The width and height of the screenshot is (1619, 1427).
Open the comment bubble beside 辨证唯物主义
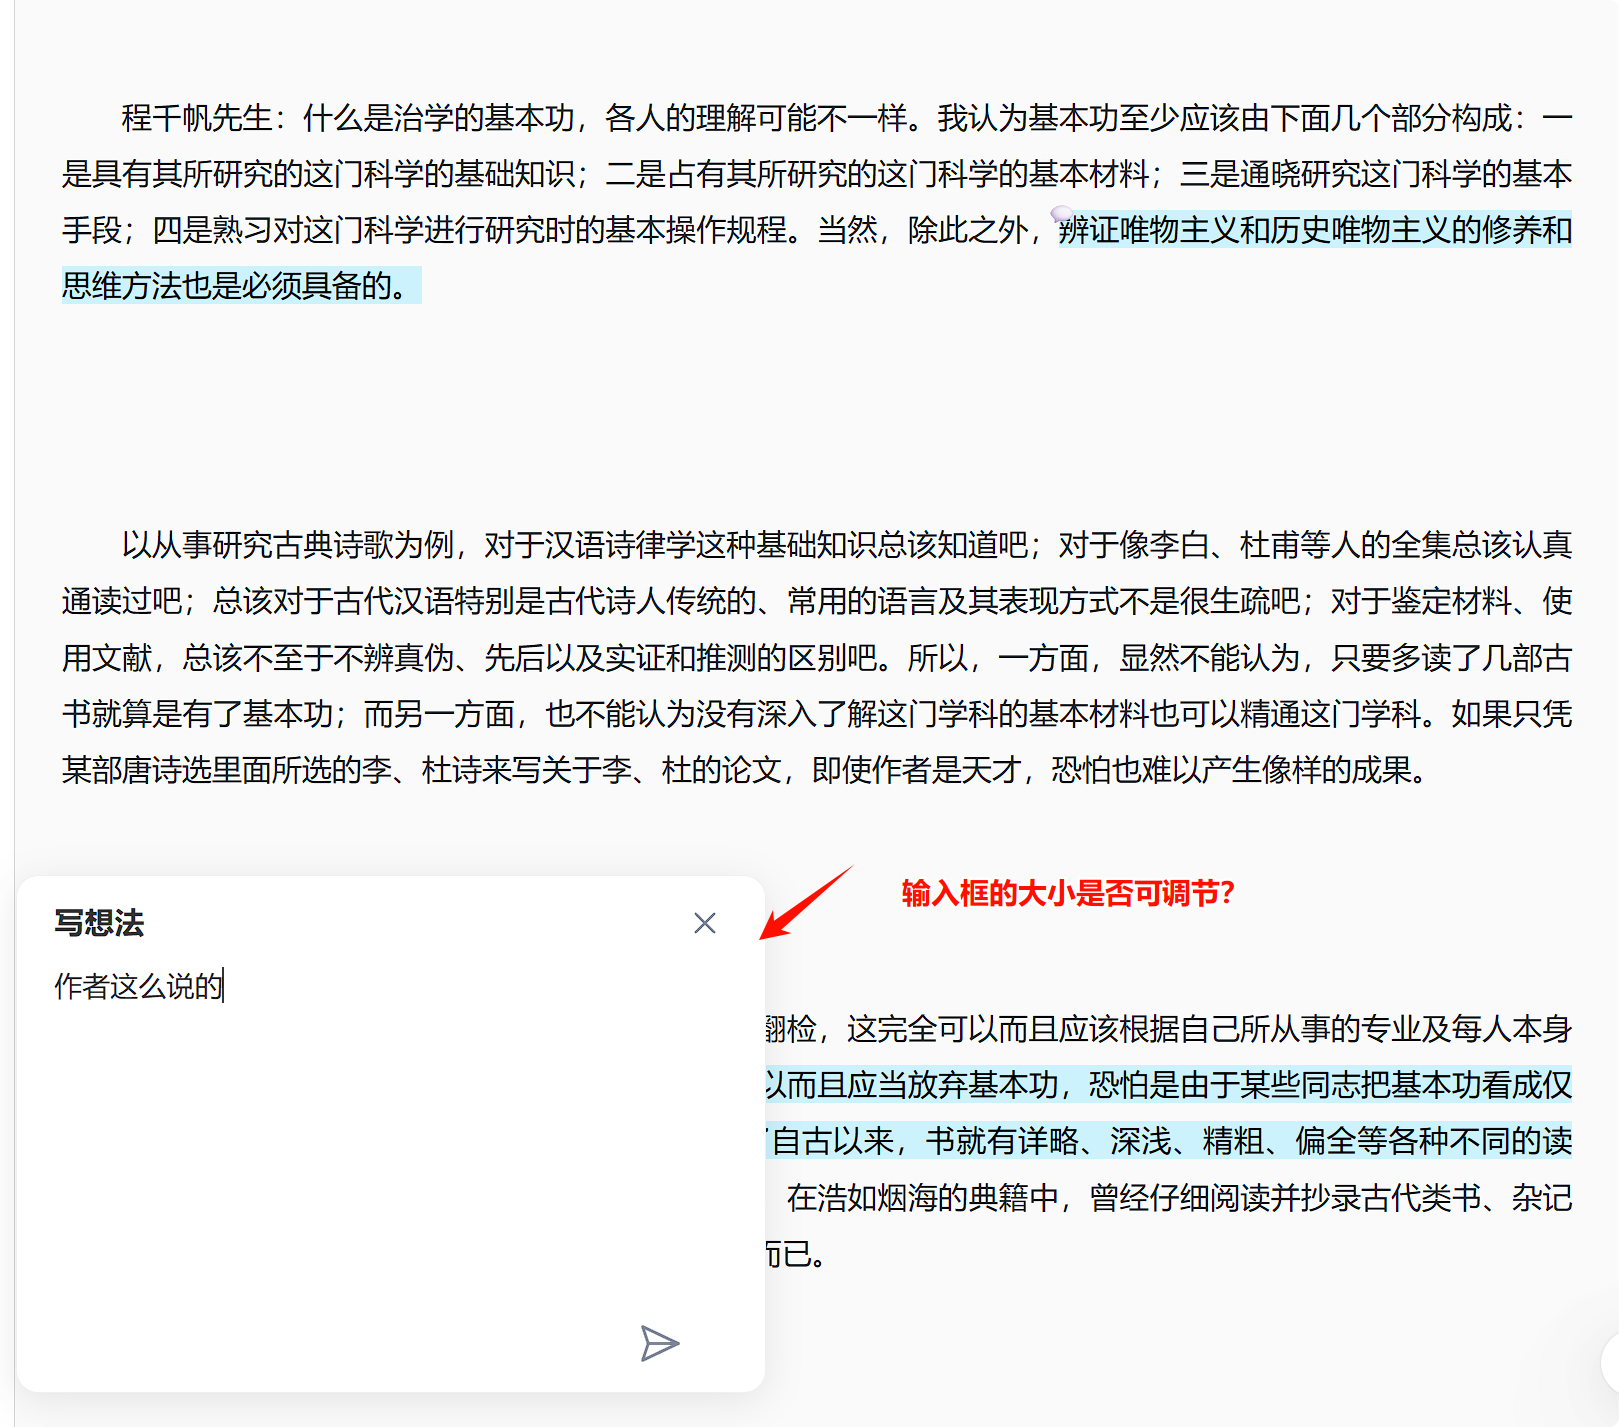[x=1061, y=215]
